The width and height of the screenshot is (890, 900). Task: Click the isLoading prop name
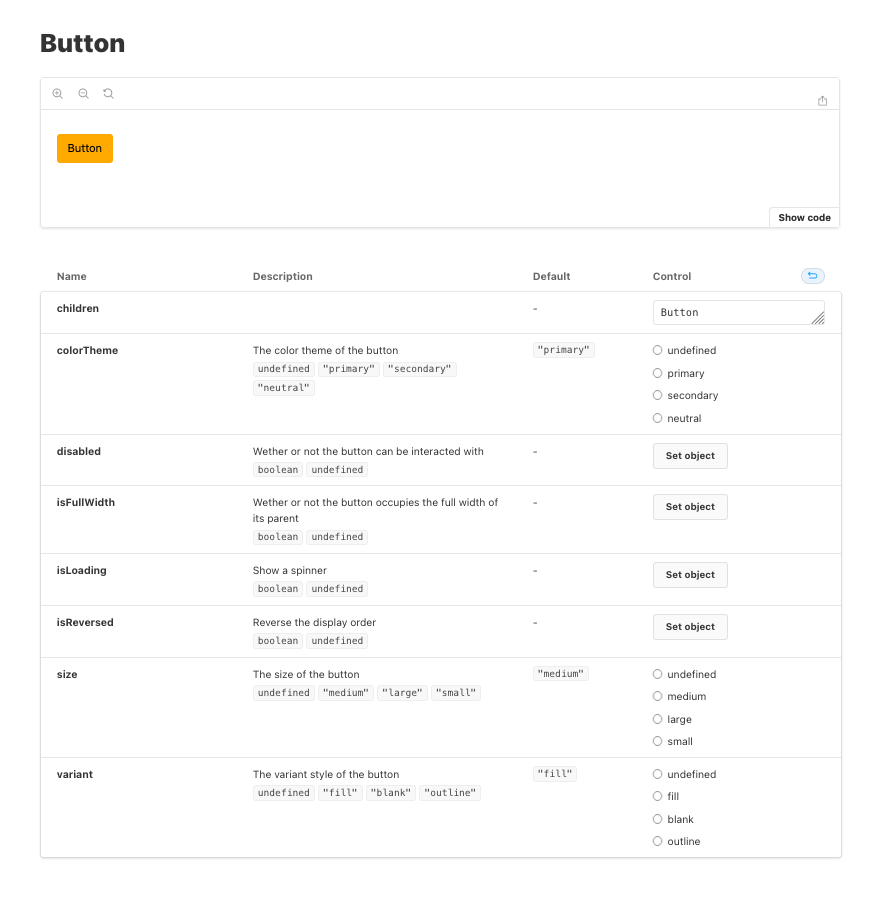coord(81,570)
